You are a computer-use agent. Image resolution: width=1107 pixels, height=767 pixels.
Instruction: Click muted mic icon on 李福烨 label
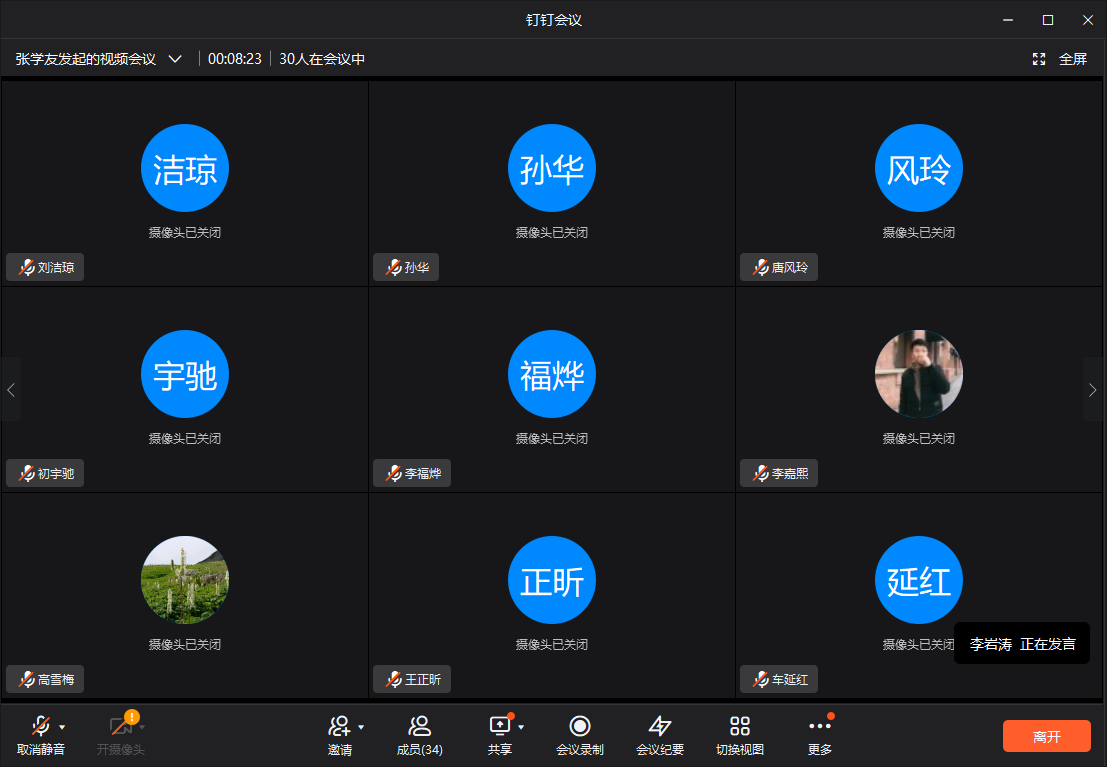pyautogui.click(x=394, y=473)
